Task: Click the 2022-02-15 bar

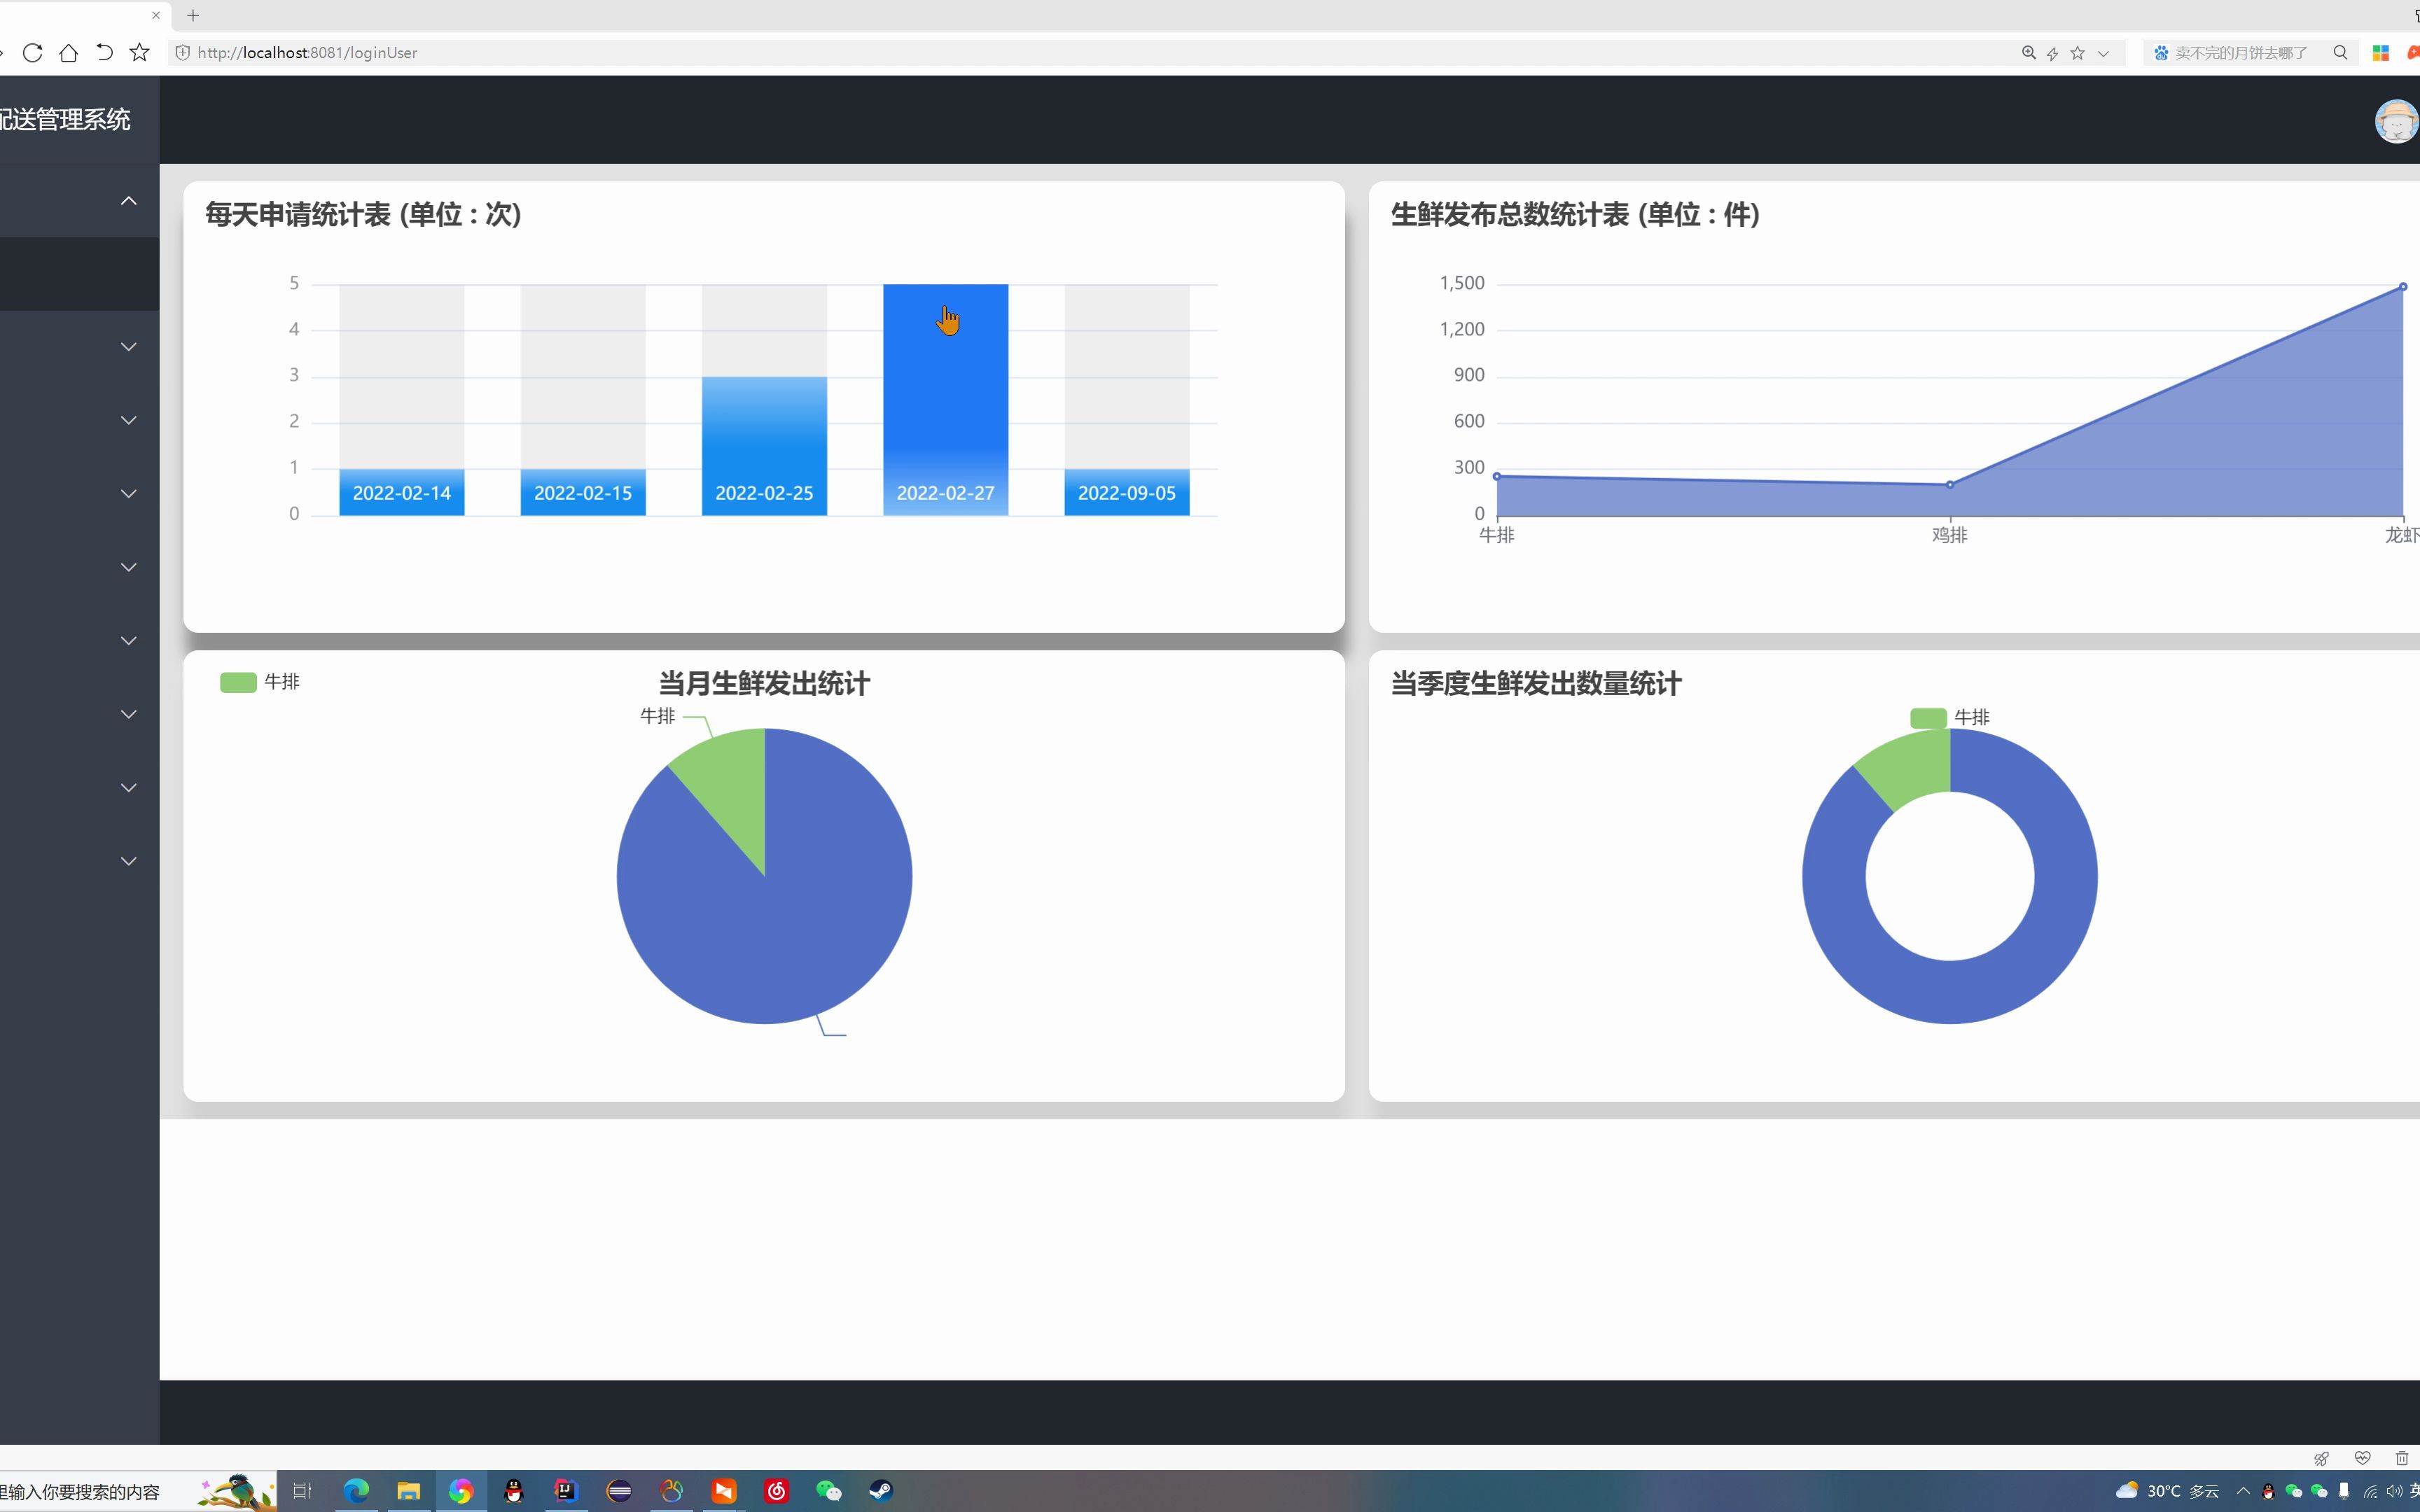Action: 583,492
